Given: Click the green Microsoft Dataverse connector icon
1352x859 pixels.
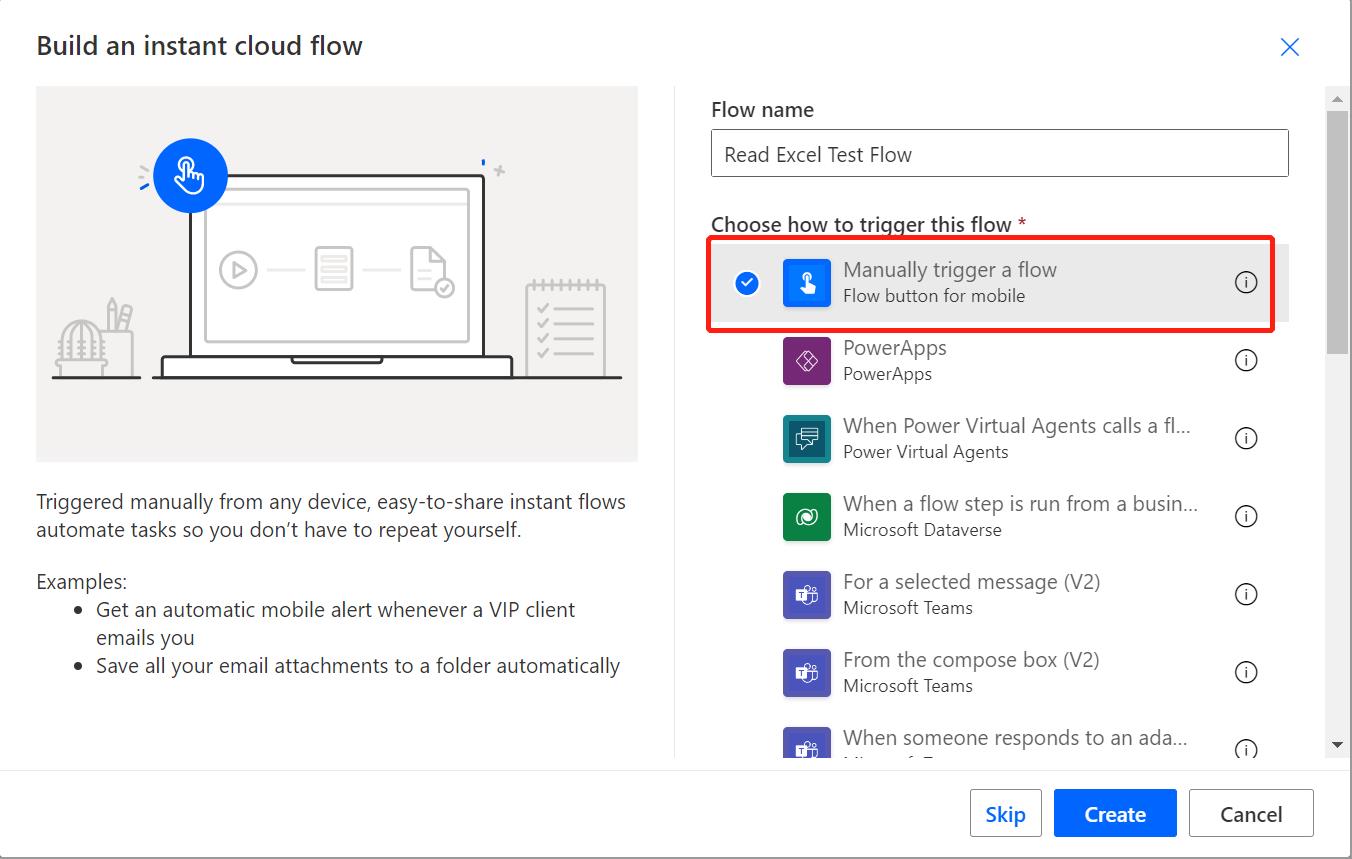Looking at the screenshot, I should point(806,517).
